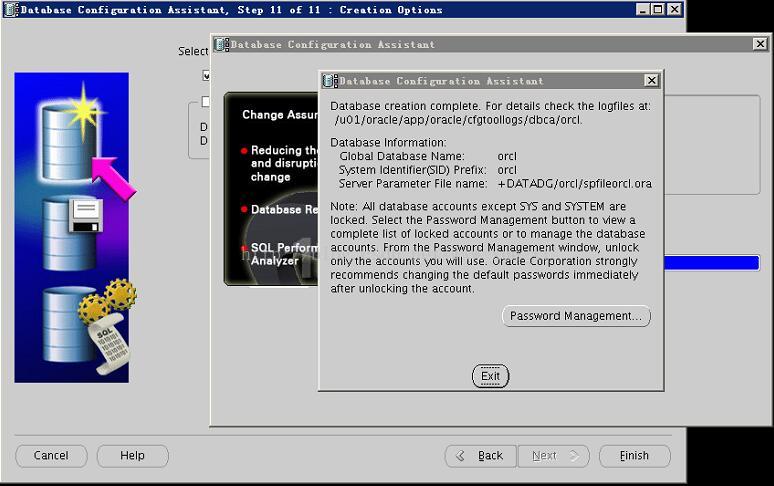Click the blue progress bar in middle window
The image size is (774, 486).
pyautogui.click(x=711, y=263)
